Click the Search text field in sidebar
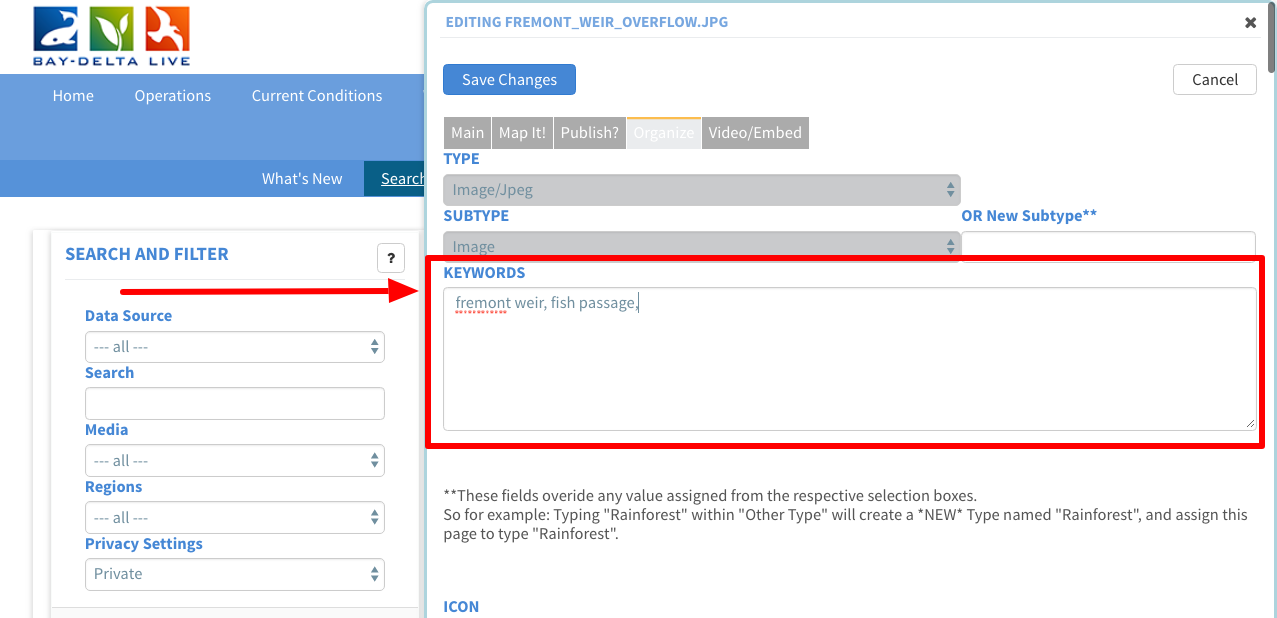Image resolution: width=1277 pixels, height=618 pixels. point(235,404)
